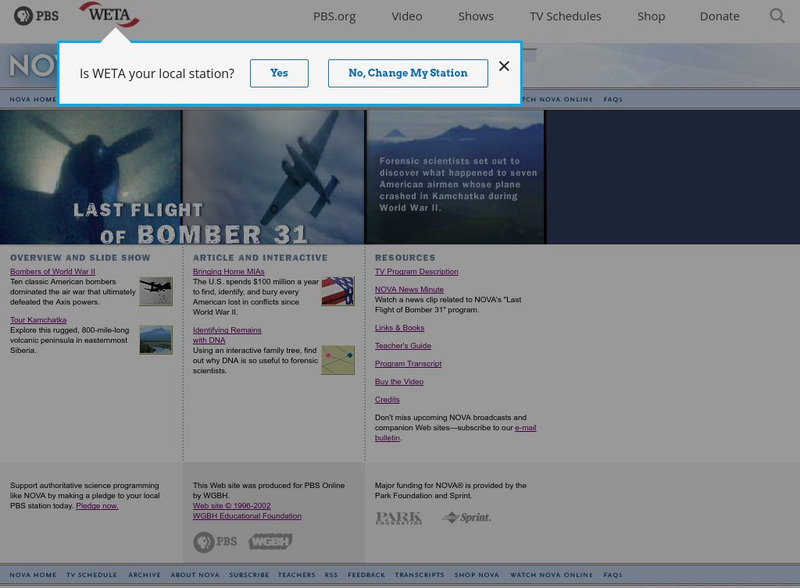Image resolution: width=800 pixels, height=588 pixels.
Task: Open search with magnifying glass icon
Action: click(777, 16)
